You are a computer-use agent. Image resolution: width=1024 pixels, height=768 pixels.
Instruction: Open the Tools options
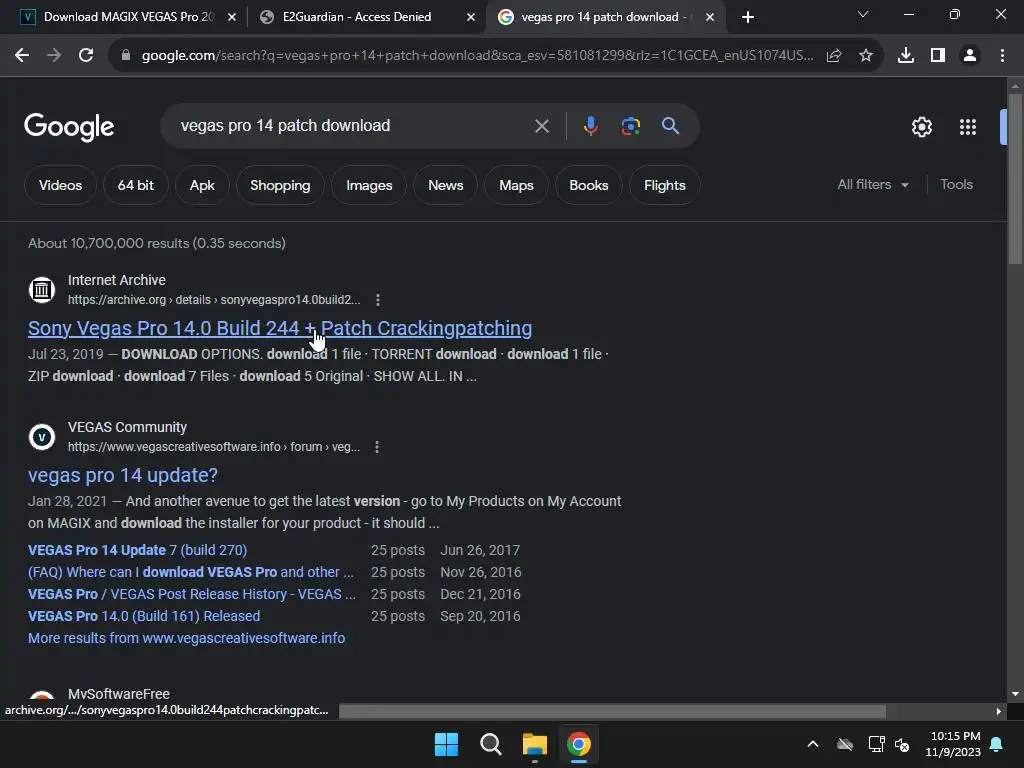(956, 185)
